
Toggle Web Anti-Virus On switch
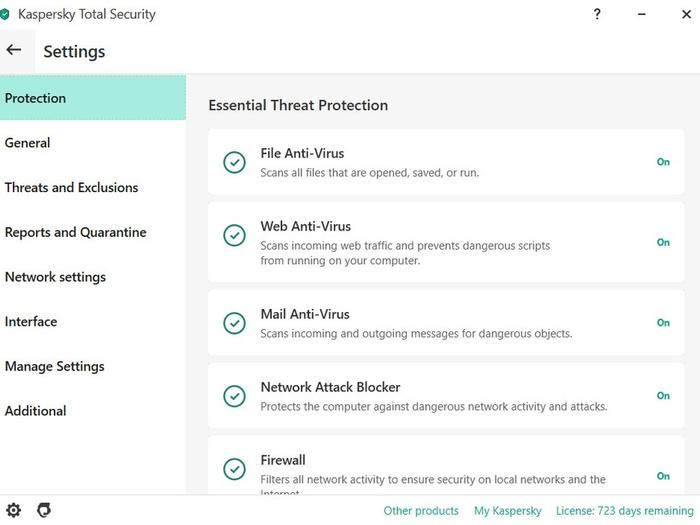pos(663,242)
